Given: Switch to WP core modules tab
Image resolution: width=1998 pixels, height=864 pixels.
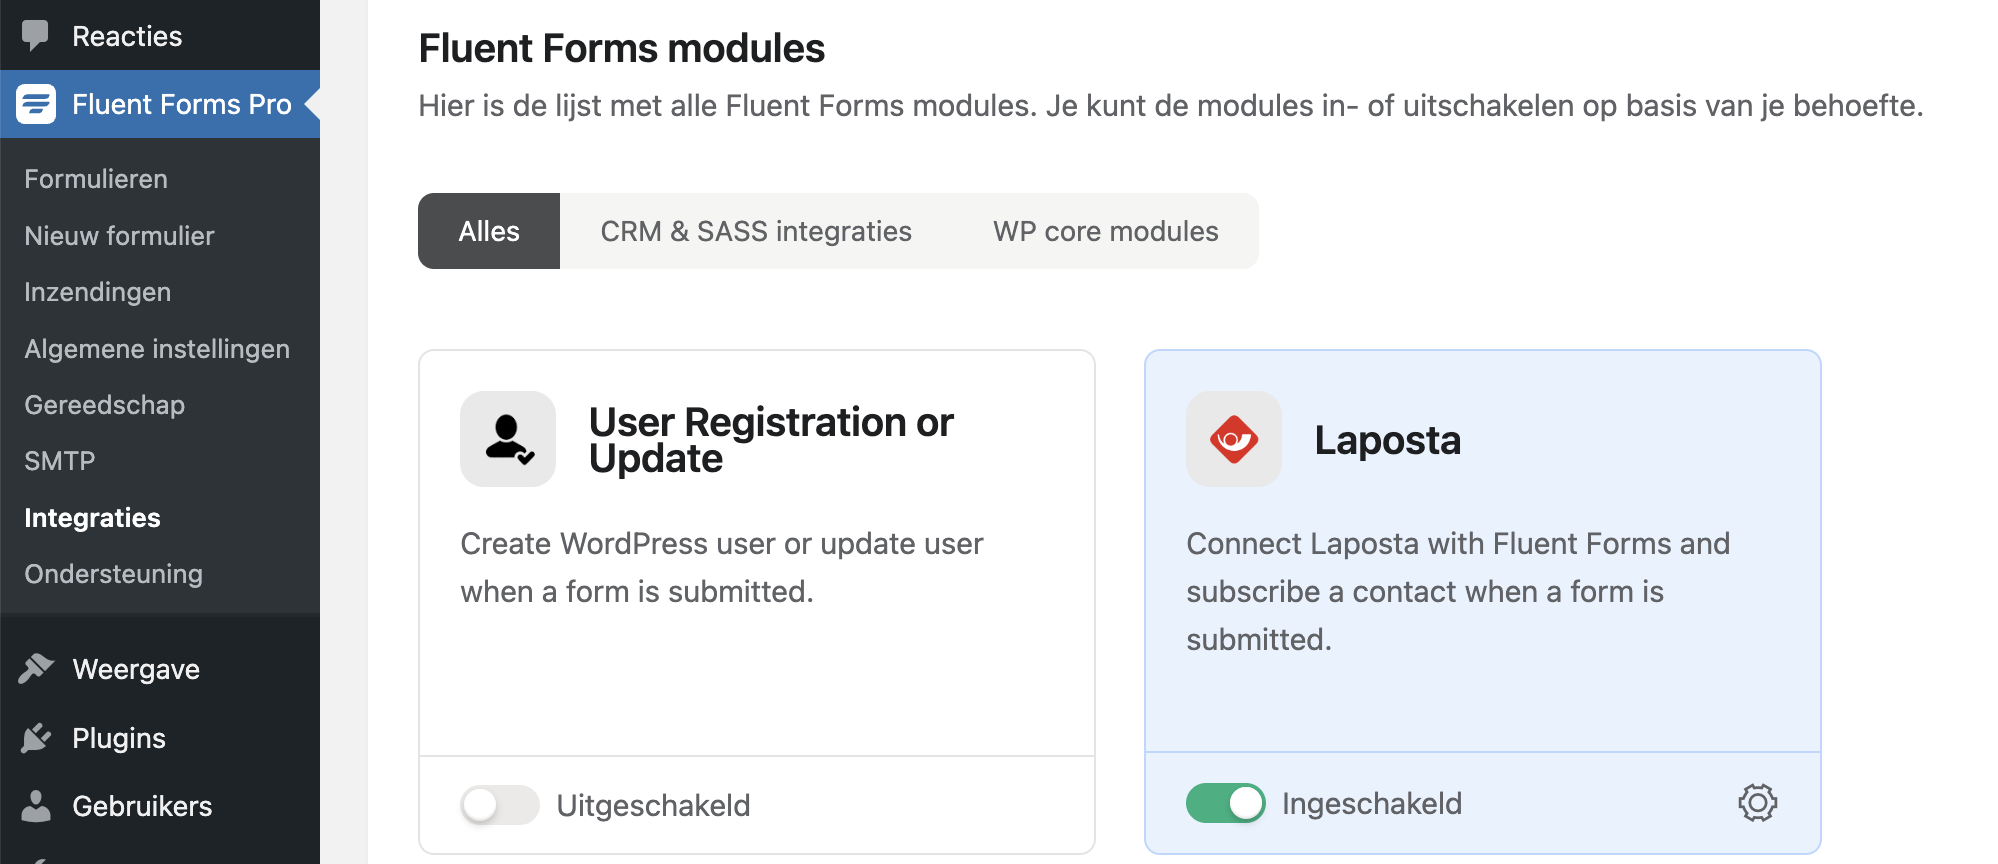Looking at the screenshot, I should 1106,231.
